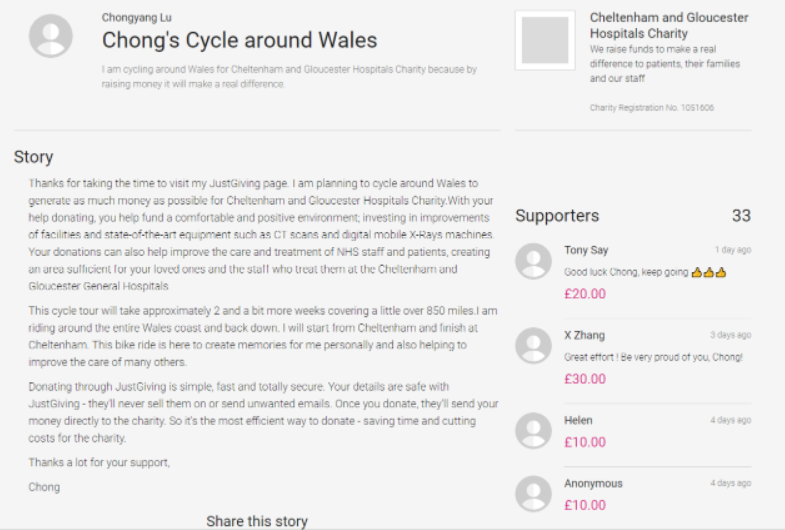785x530 pixels.
Task: Click the Supporters heading
Action: pyautogui.click(x=557, y=216)
